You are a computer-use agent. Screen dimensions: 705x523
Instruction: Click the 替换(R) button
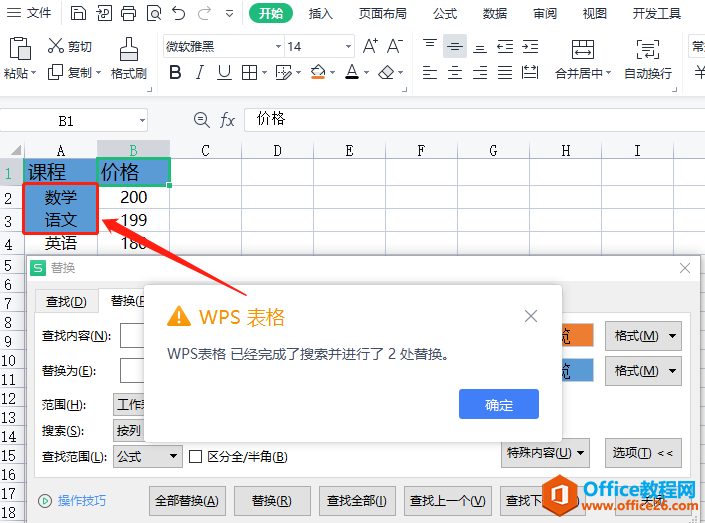point(272,501)
